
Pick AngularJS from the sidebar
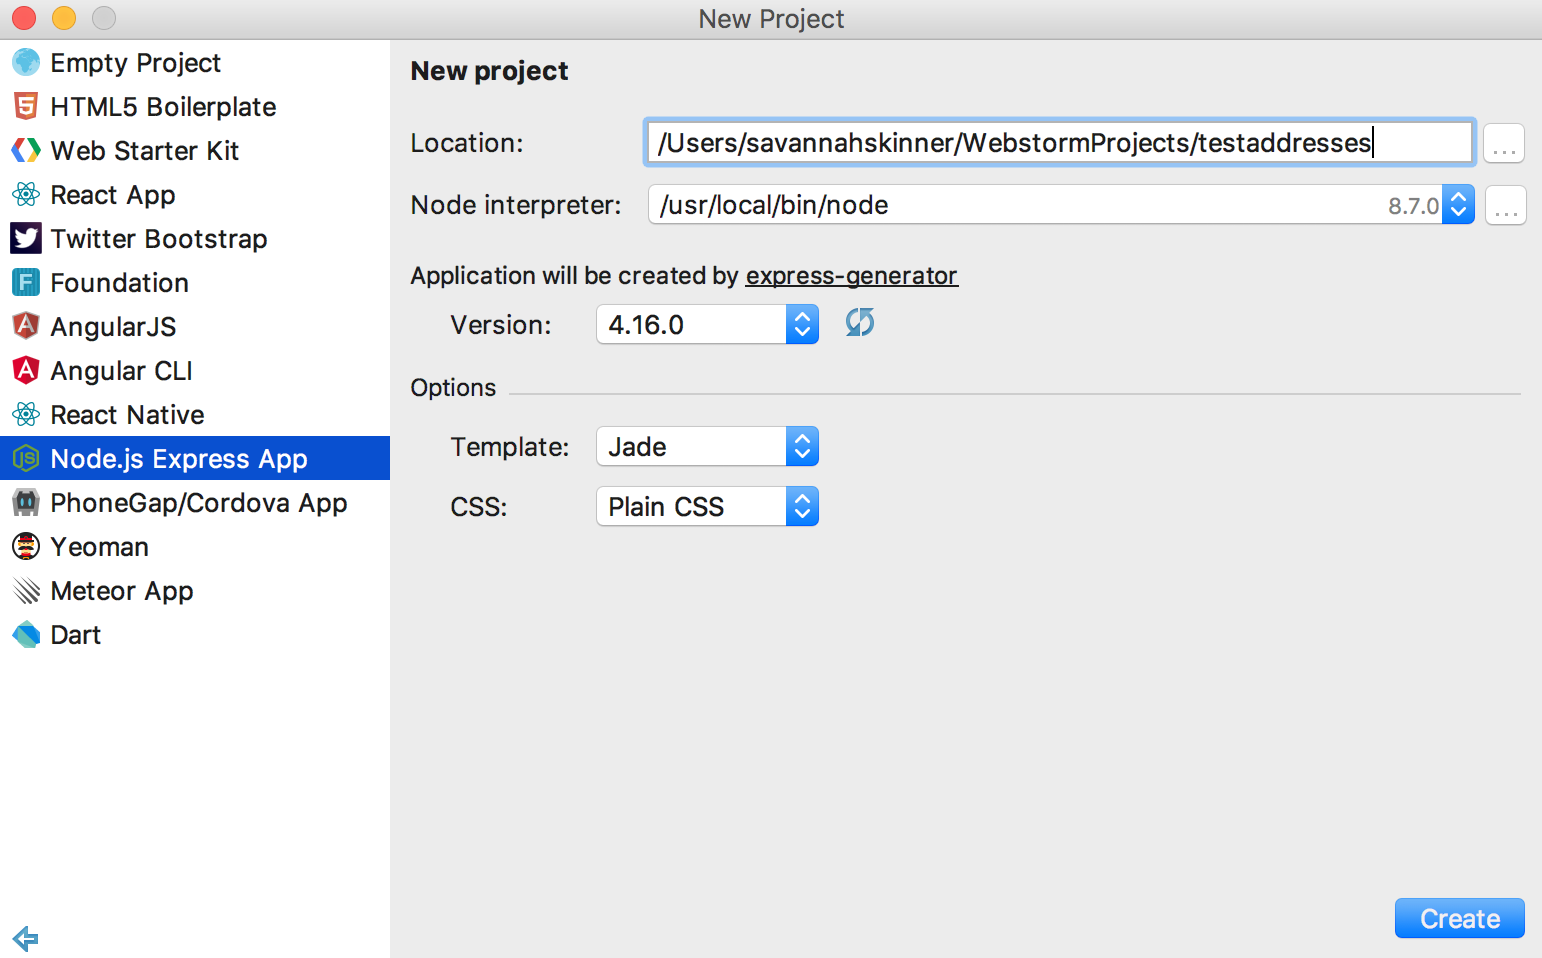click(x=195, y=327)
